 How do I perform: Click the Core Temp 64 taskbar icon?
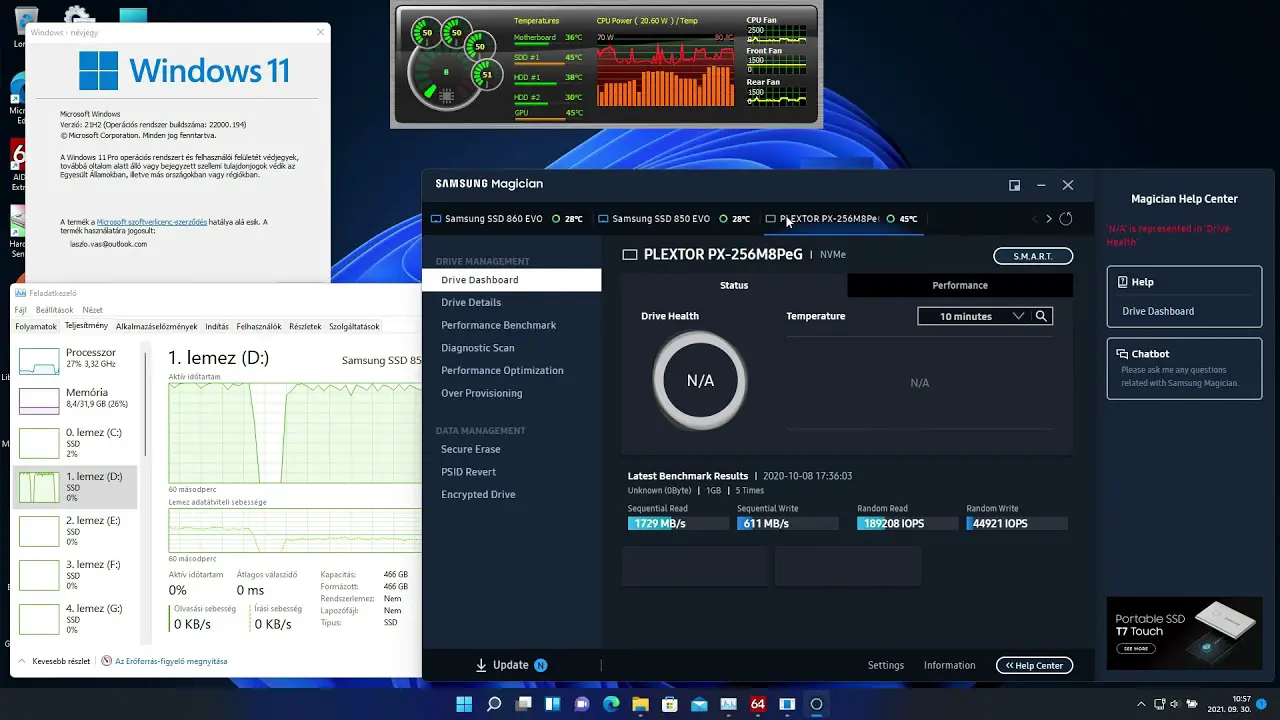(758, 705)
